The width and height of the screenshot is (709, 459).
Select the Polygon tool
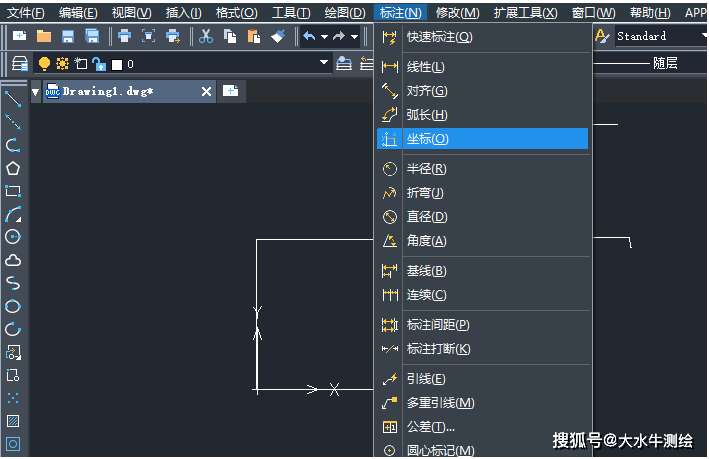pos(13,168)
